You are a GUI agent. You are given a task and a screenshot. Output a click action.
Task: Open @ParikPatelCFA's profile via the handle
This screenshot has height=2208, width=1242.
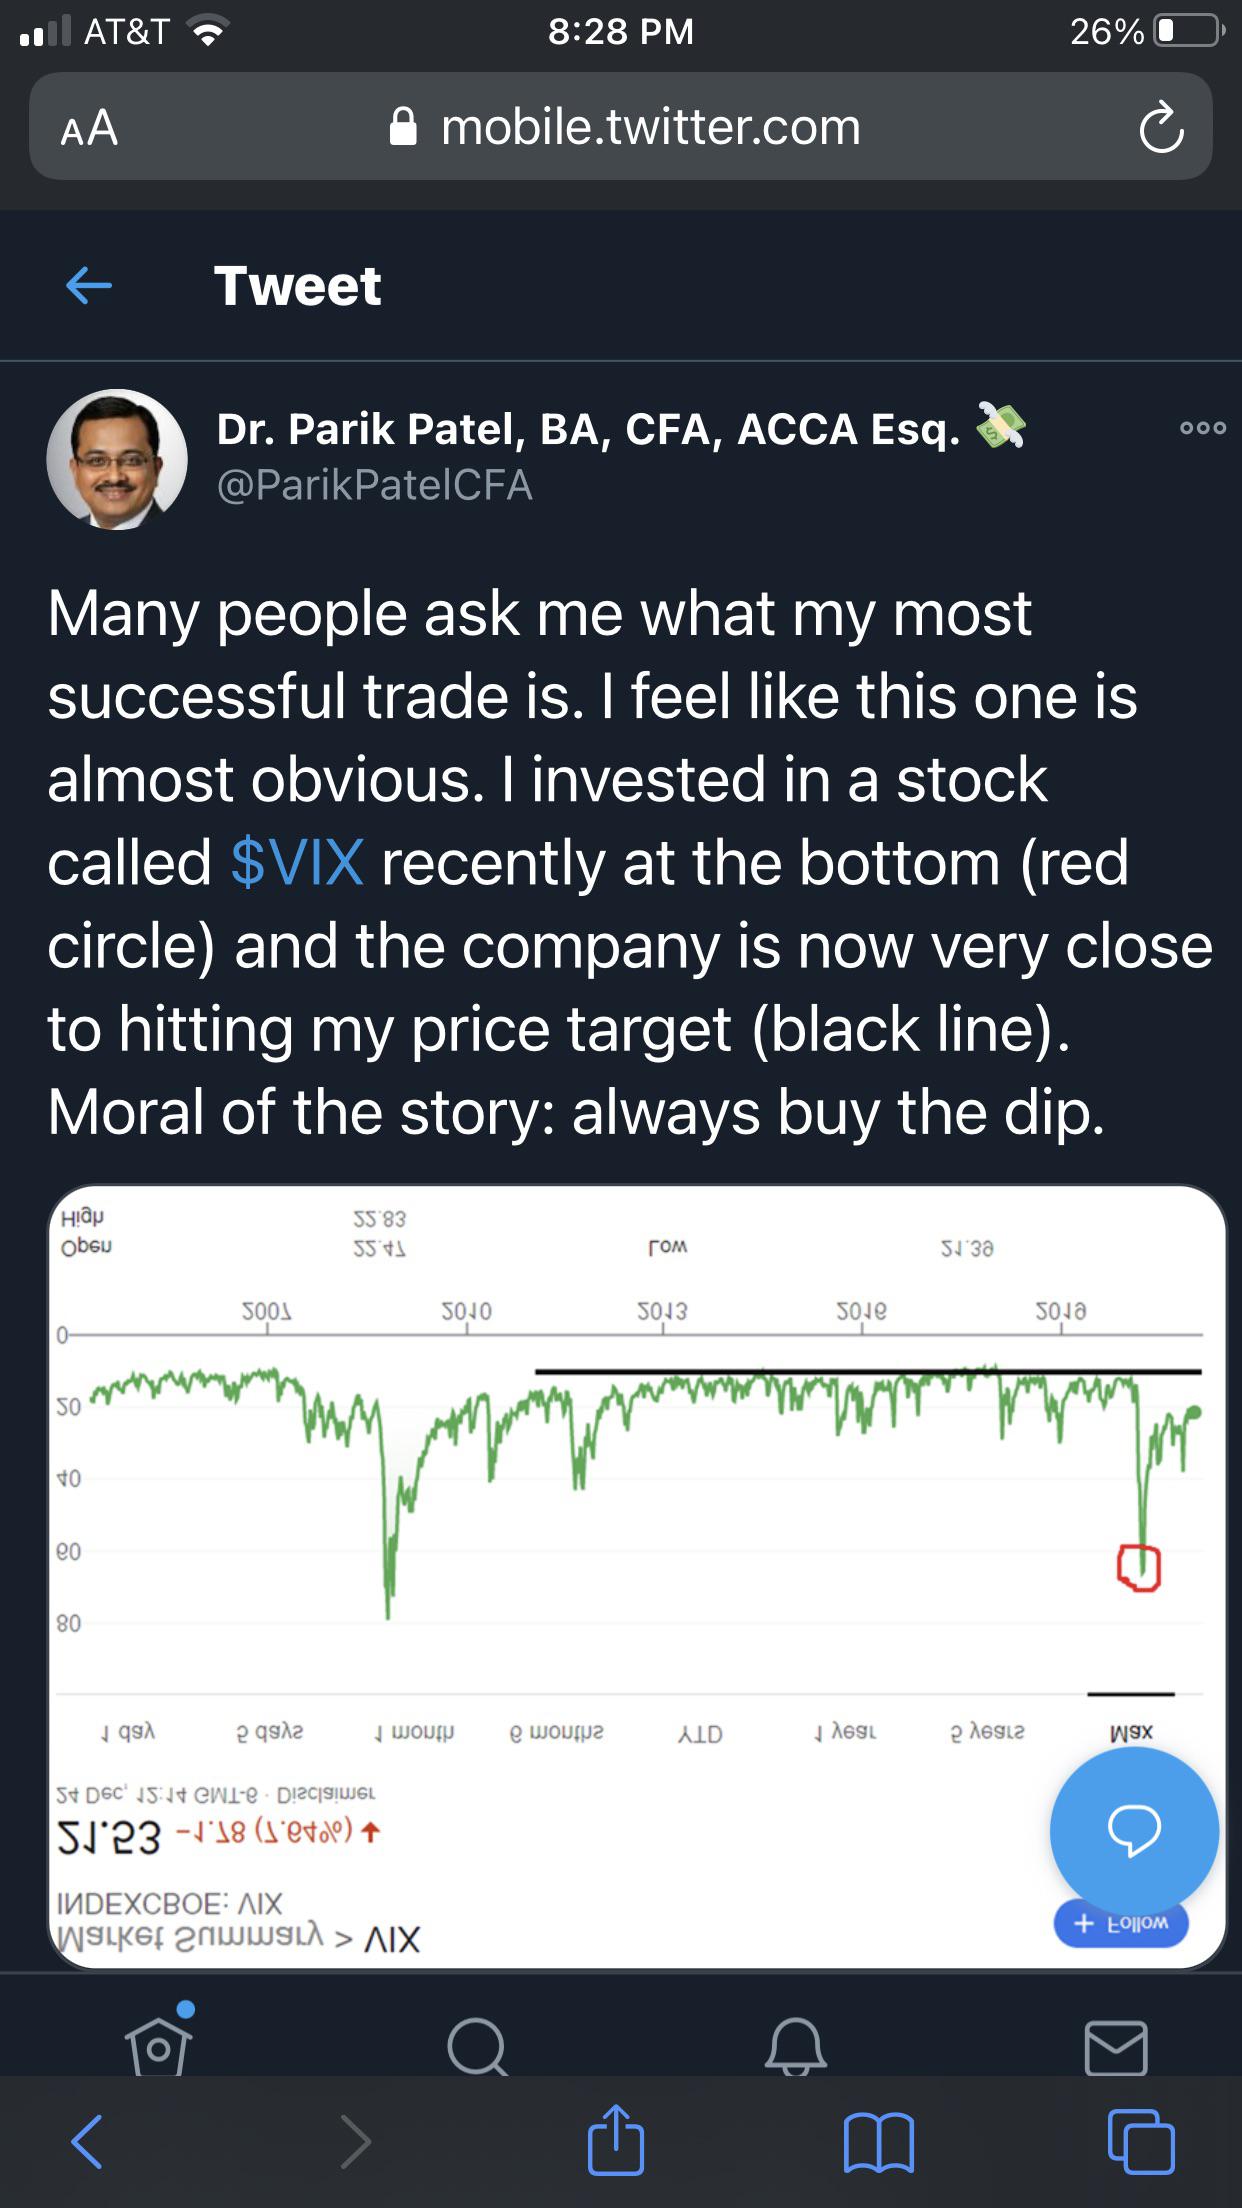coord(375,485)
